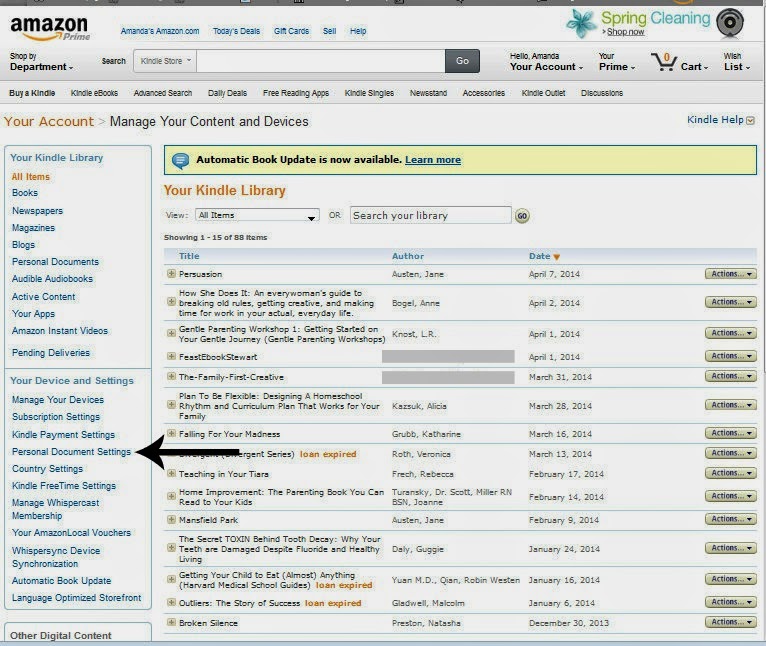
Task: Click the Automatic Book Update speech bubble icon
Action: [x=181, y=160]
